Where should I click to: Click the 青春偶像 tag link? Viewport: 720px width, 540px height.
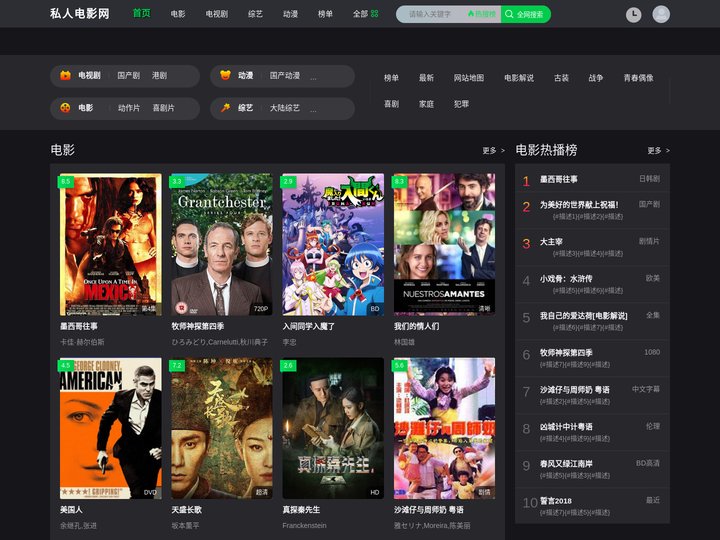pyautogui.click(x=638, y=78)
